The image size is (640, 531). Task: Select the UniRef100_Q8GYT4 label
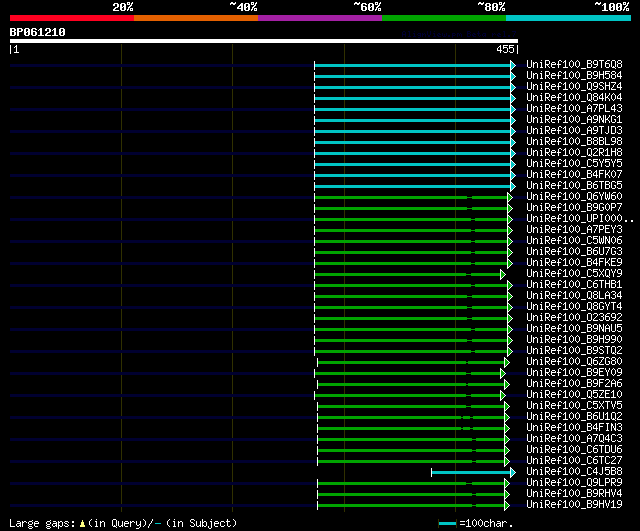[x=574, y=307]
